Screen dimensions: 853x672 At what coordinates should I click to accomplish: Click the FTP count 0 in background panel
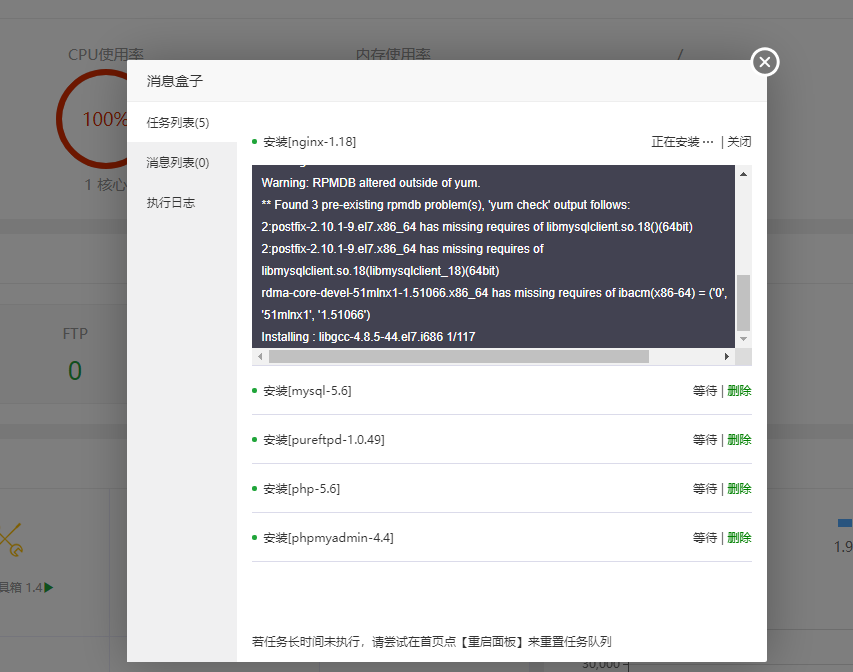coord(75,371)
